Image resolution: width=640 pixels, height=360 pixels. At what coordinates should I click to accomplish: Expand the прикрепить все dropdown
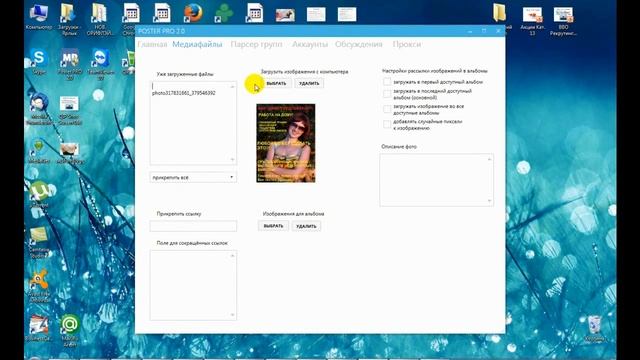193,177
